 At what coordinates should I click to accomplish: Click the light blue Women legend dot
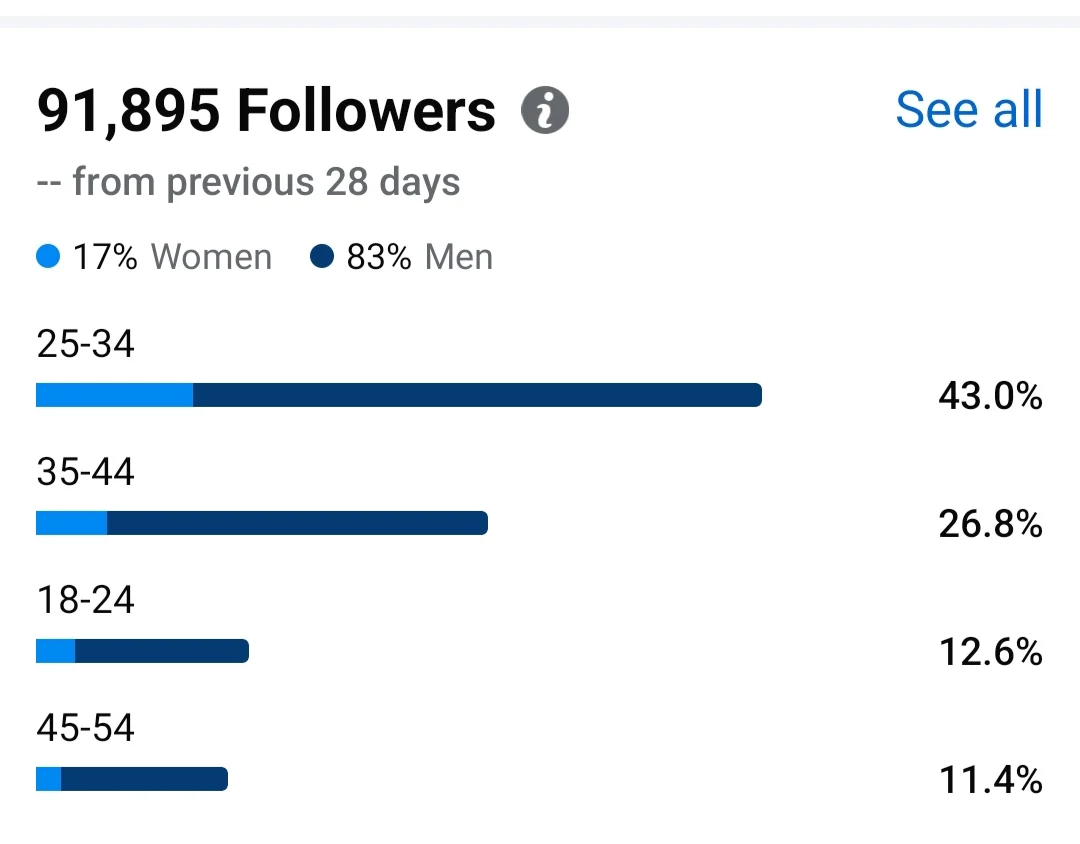(48, 256)
